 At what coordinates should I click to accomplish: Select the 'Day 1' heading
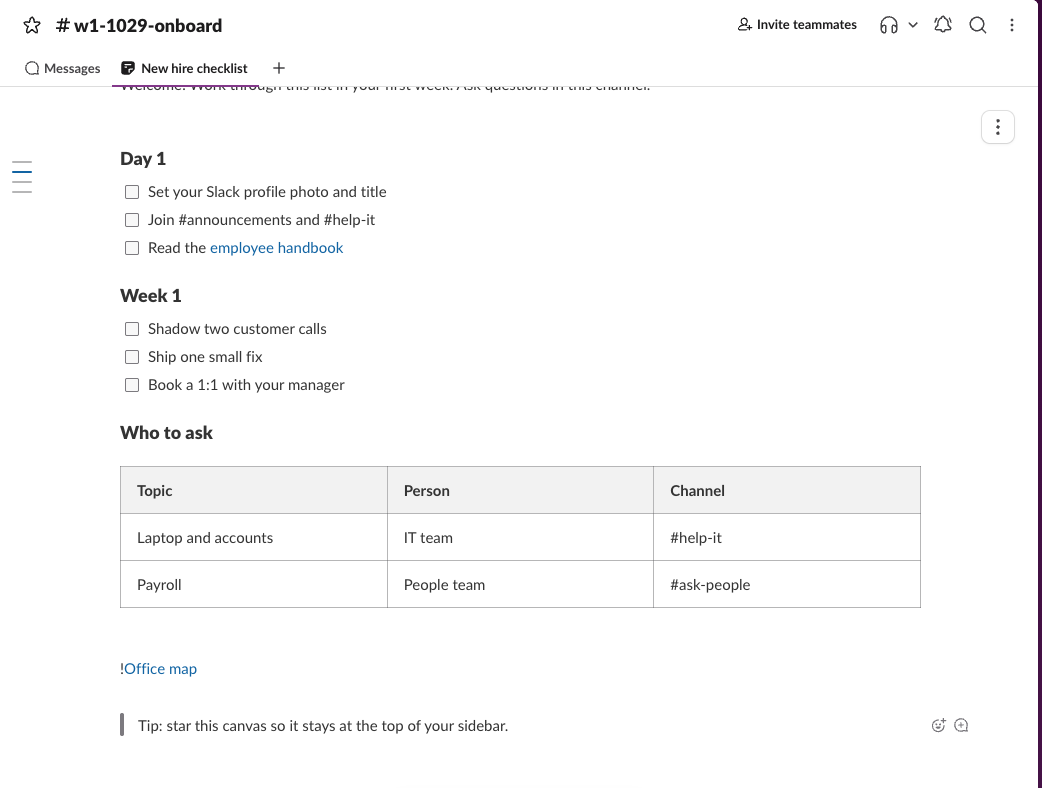(x=143, y=159)
